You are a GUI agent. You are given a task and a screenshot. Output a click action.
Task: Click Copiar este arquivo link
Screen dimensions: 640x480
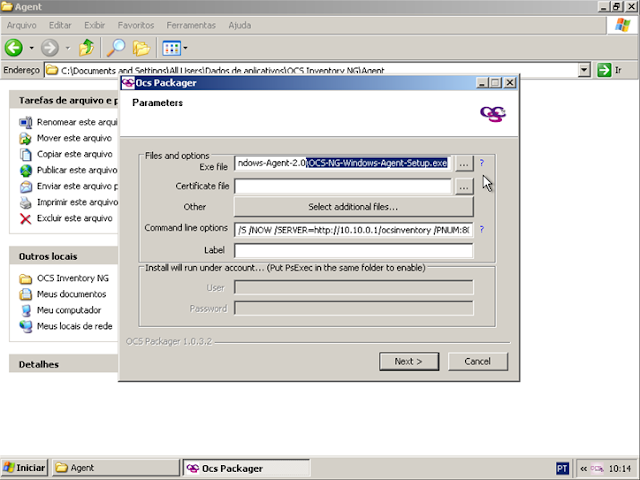[x=66, y=154]
